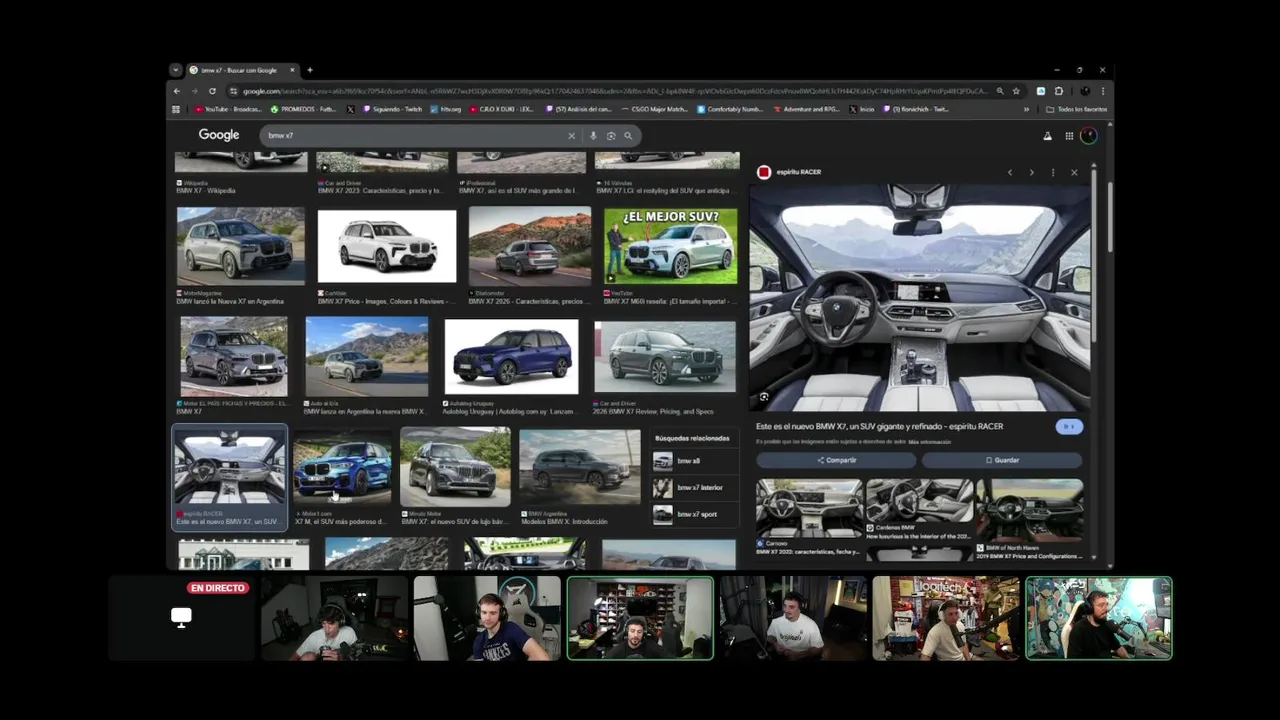Open Autoblog Uruguay dark blue BMW thumbnail

511,357
